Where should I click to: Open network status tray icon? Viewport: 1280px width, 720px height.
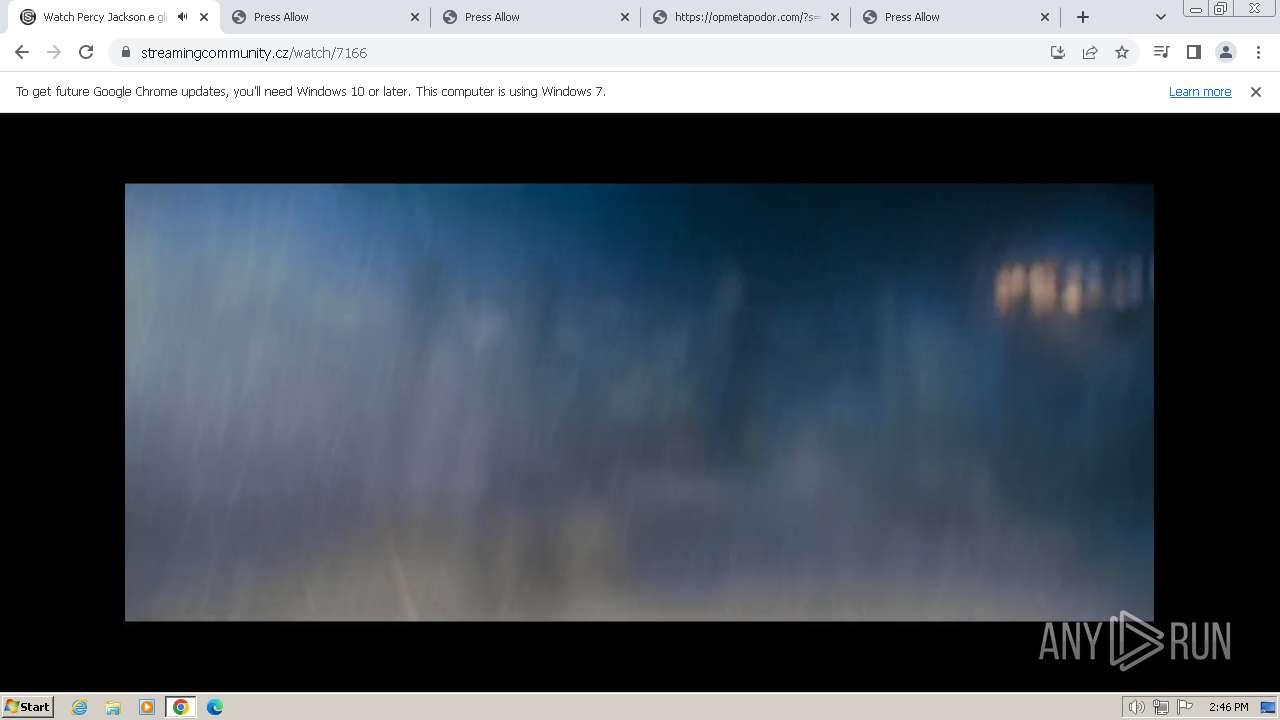(1161, 707)
